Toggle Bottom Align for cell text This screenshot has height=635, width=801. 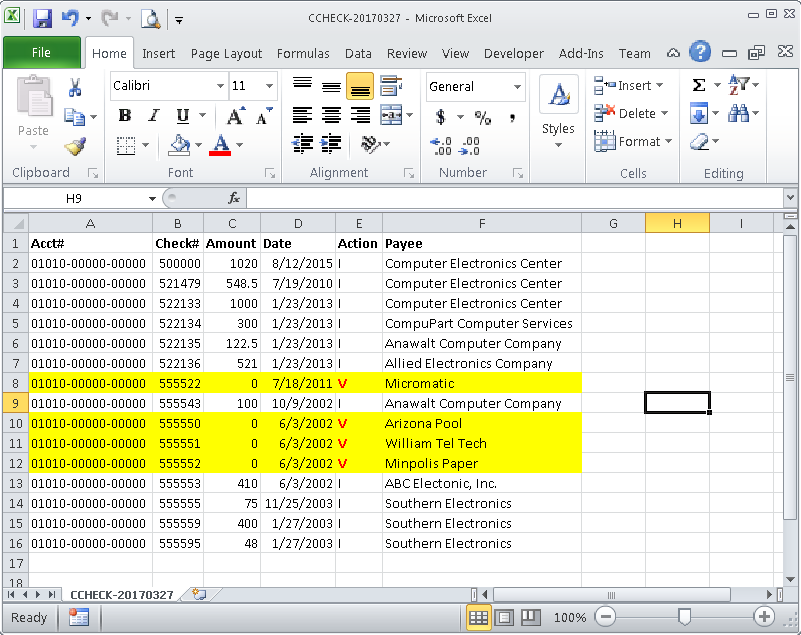pyautogui.click(x=360, y=88)
